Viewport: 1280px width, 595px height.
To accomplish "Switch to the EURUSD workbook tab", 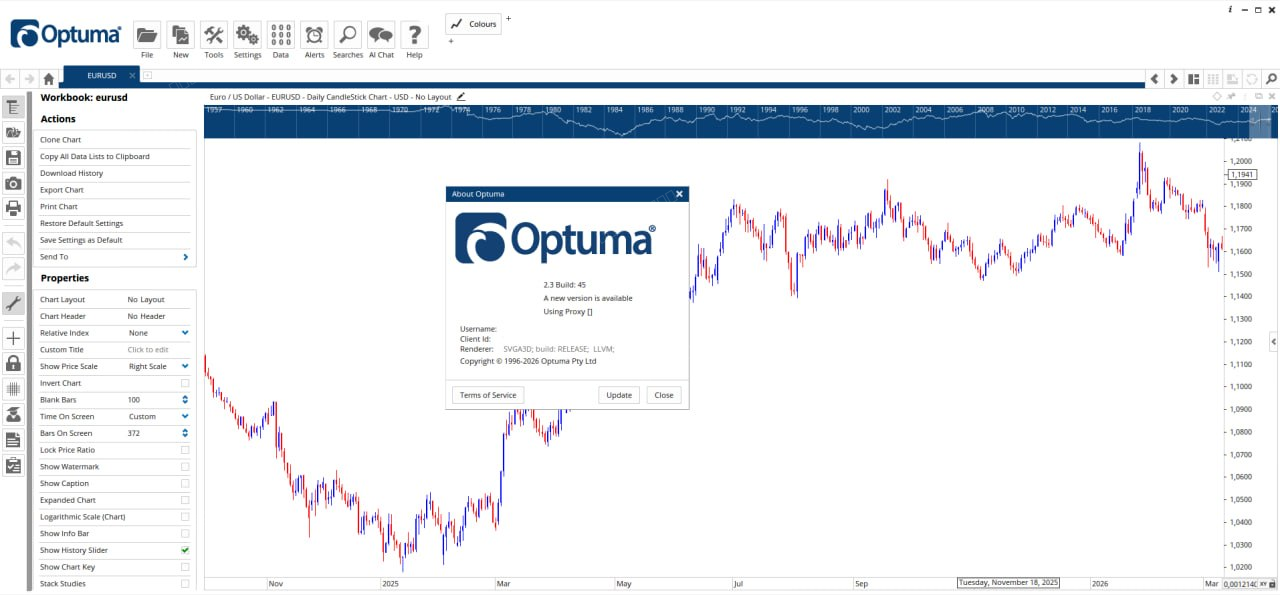I will 100,76.
